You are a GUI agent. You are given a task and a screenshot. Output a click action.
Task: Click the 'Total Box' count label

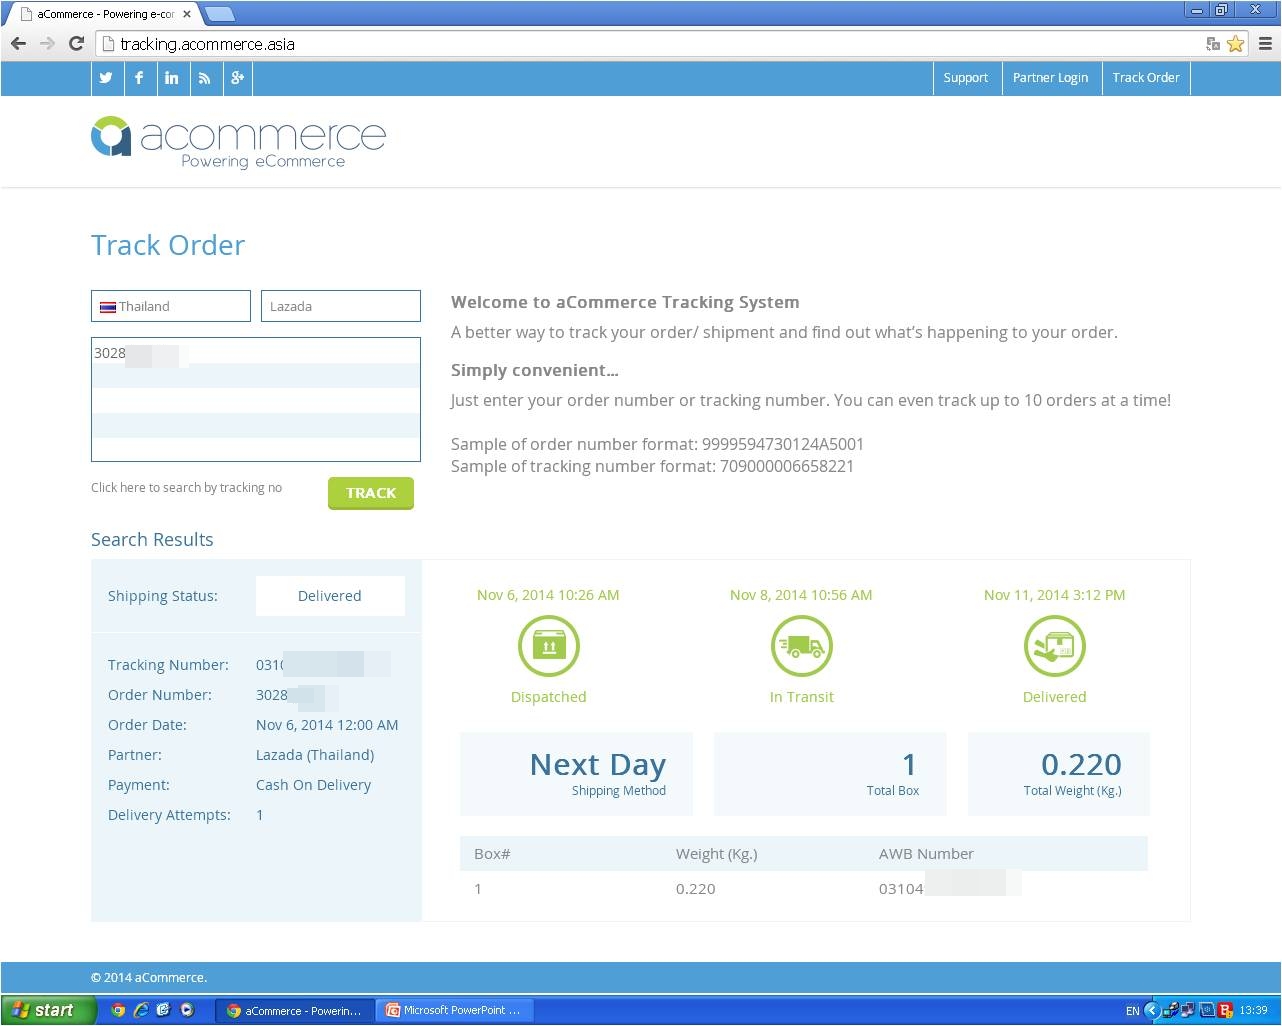892,790
